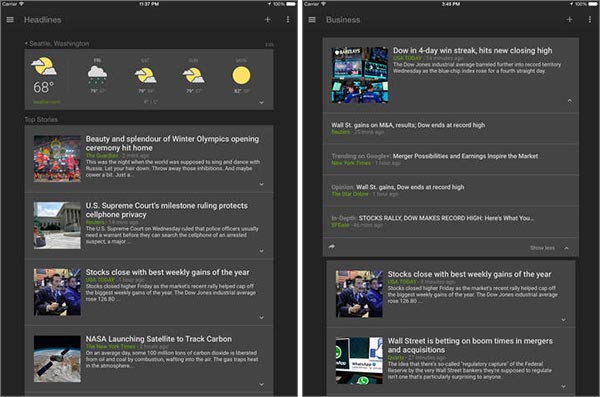Open the STOCKS RALLY, DOW MAKES RECORD HIGH article
The image size is (600, 397).
[x=446, y=218]
